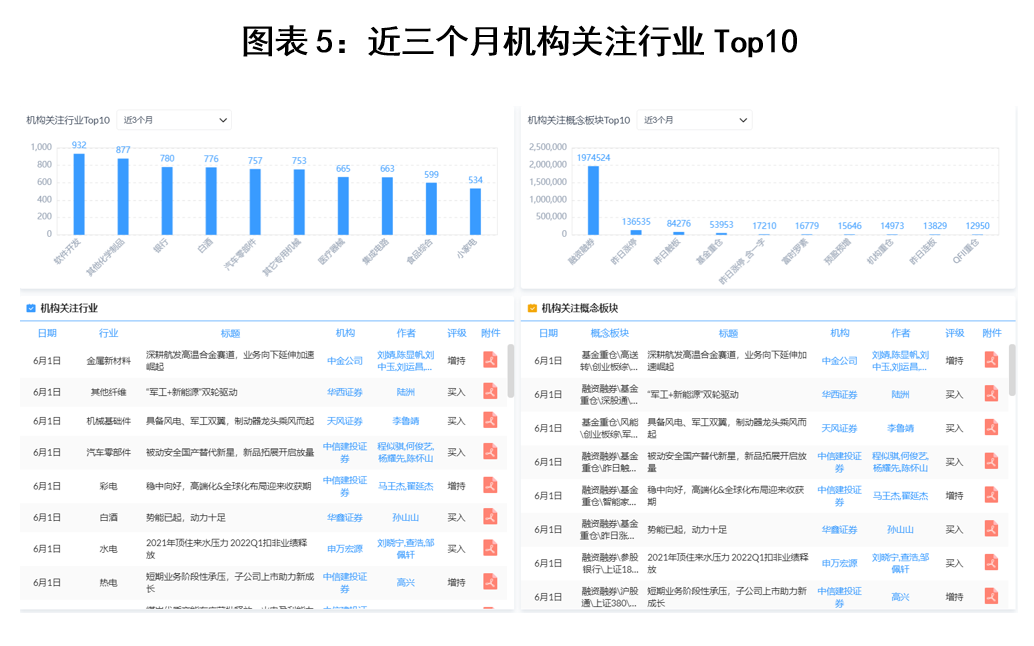This screenshot has height=646, width=1034.
Task: Click the 融资融券 bar showing 1974524
Action: 593,200
